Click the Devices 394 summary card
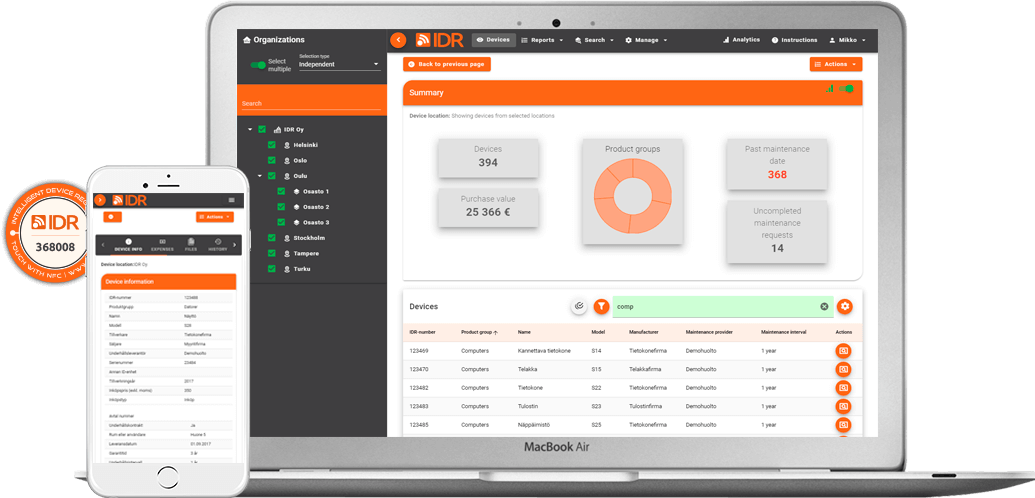 coord(488,157)
